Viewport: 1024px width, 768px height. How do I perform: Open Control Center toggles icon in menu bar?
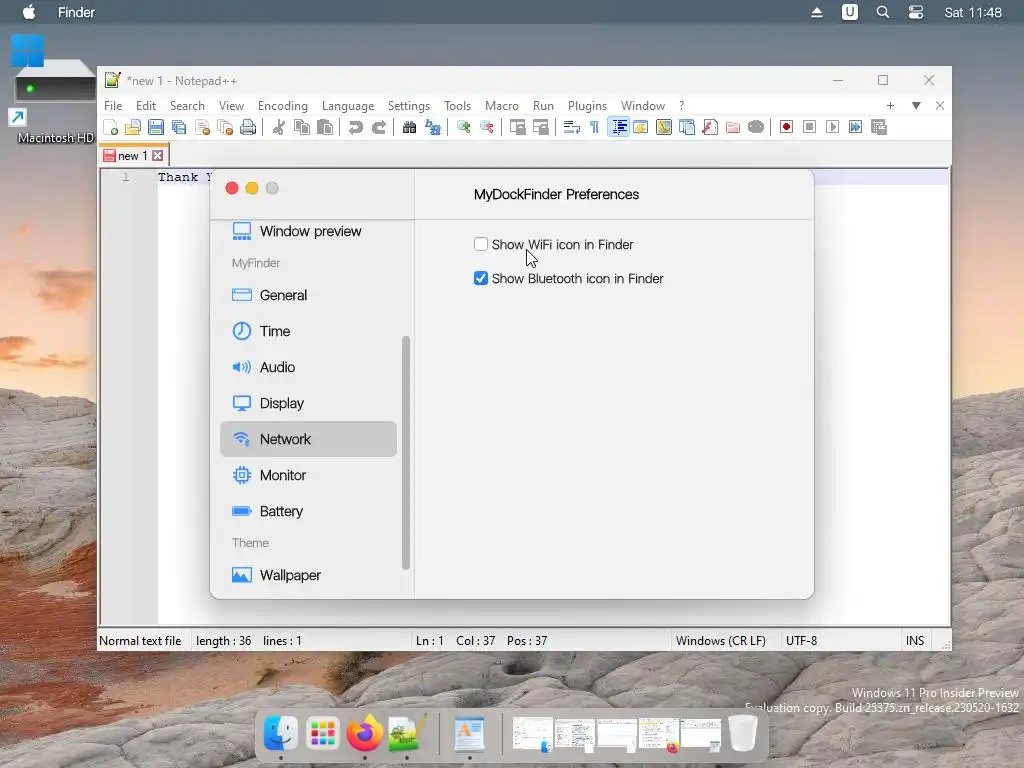pyautogui.click(x=916, y=12)
